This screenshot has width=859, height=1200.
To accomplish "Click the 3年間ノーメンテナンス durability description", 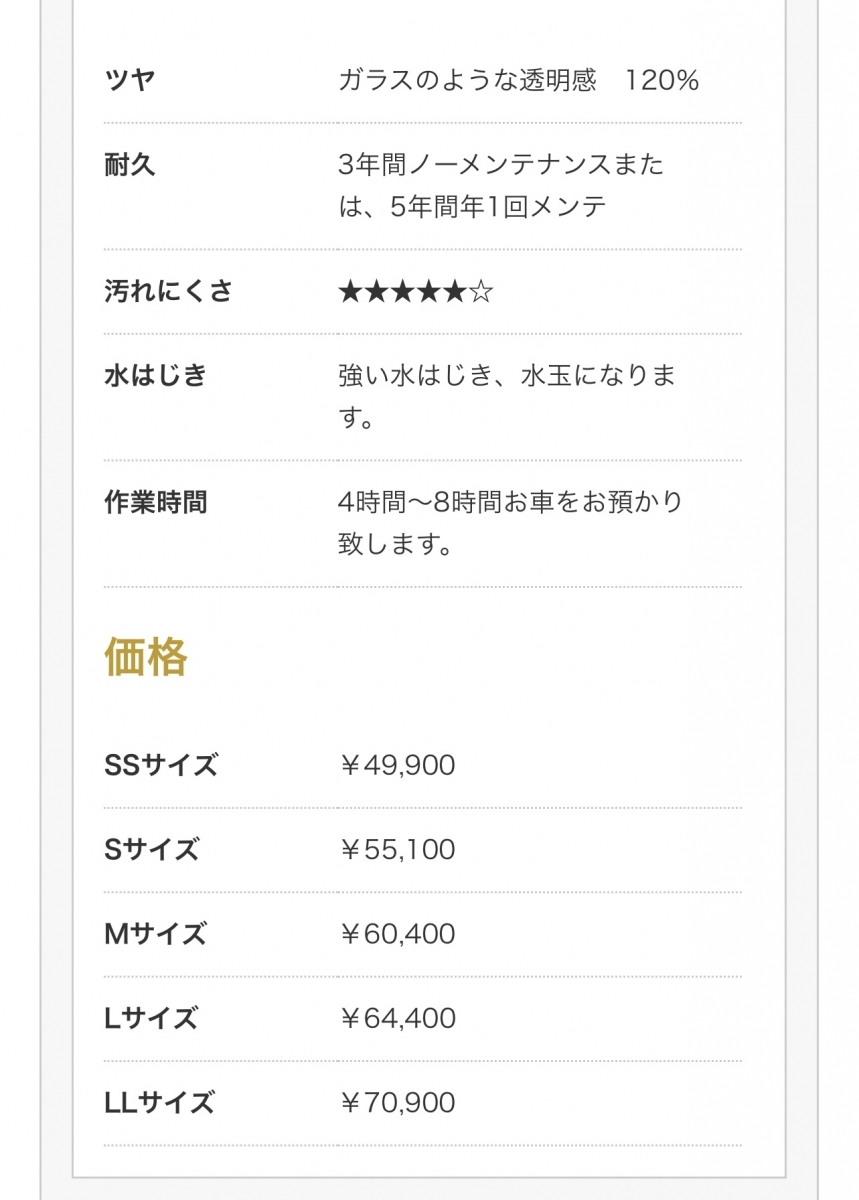I will click(x=500, y=186).
